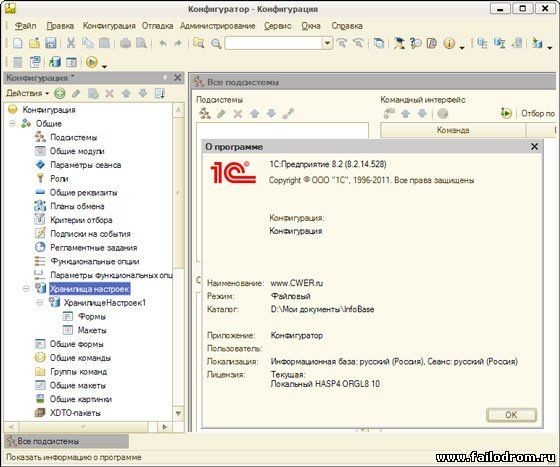Click the Add subsystem icon in Подсистемы toolbar
This screenshot has height=467, width=560.
205,114
